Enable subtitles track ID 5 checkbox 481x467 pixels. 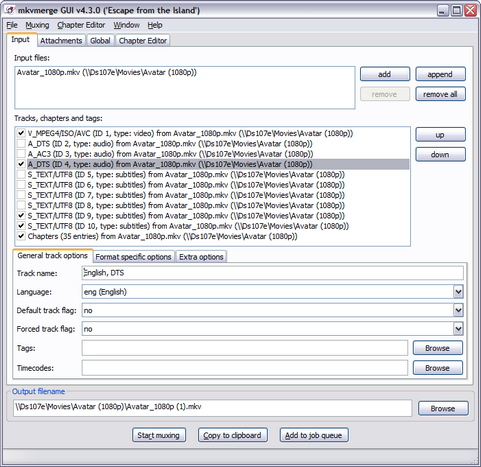click(21, 174)
